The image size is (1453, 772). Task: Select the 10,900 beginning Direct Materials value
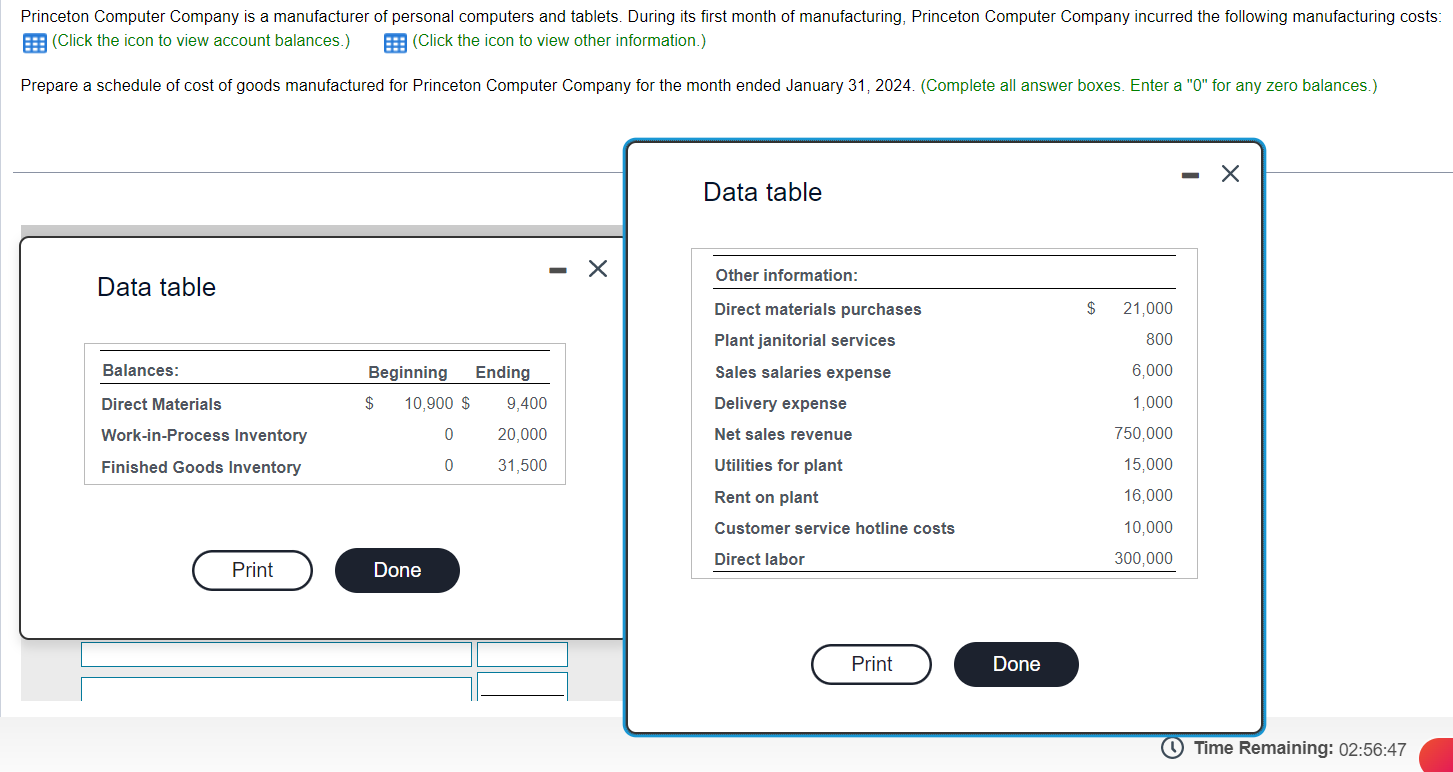(429, 404)
